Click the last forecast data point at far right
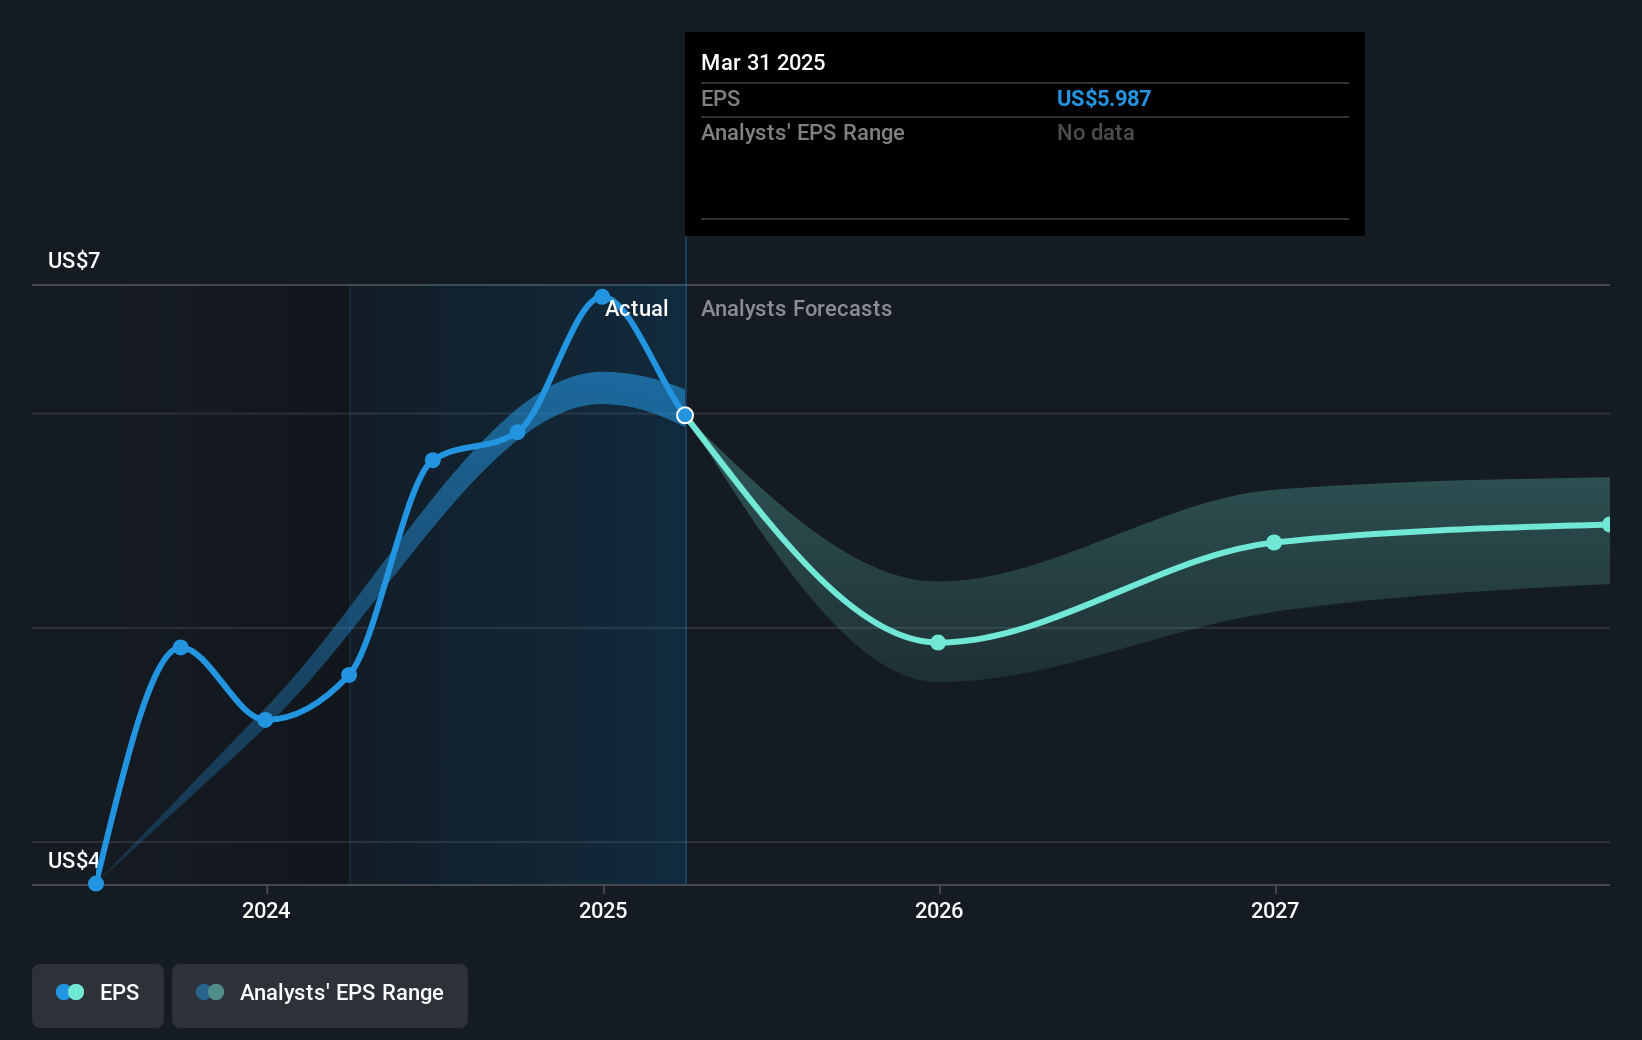 tap(1607, 524)
